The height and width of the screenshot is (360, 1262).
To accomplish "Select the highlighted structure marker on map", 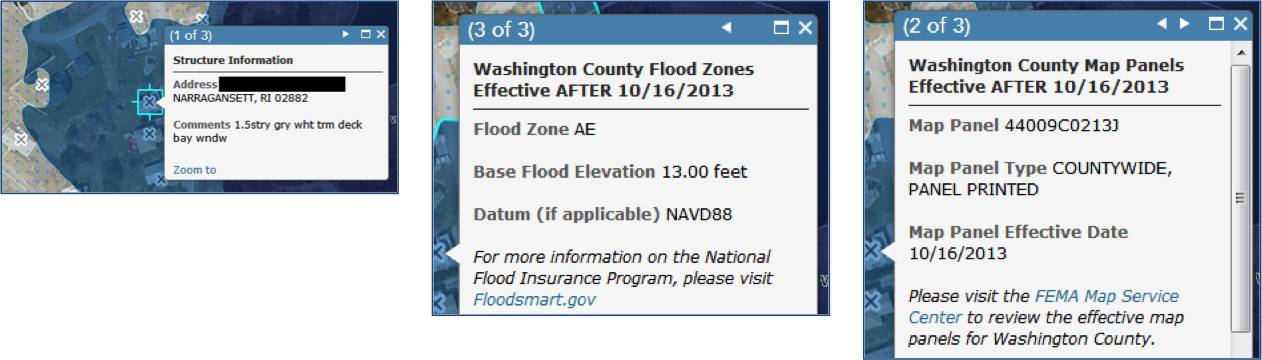I will tap(148, 102).
